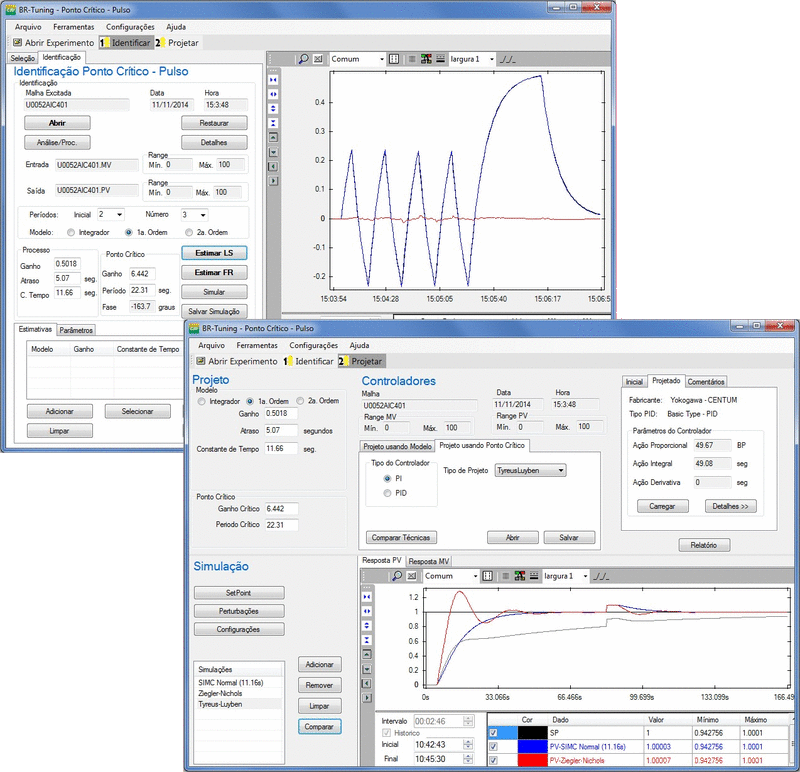This screenshot has width=800, height=772.
Task: Select the PID controller type radio button
Action: click(388, 493)
